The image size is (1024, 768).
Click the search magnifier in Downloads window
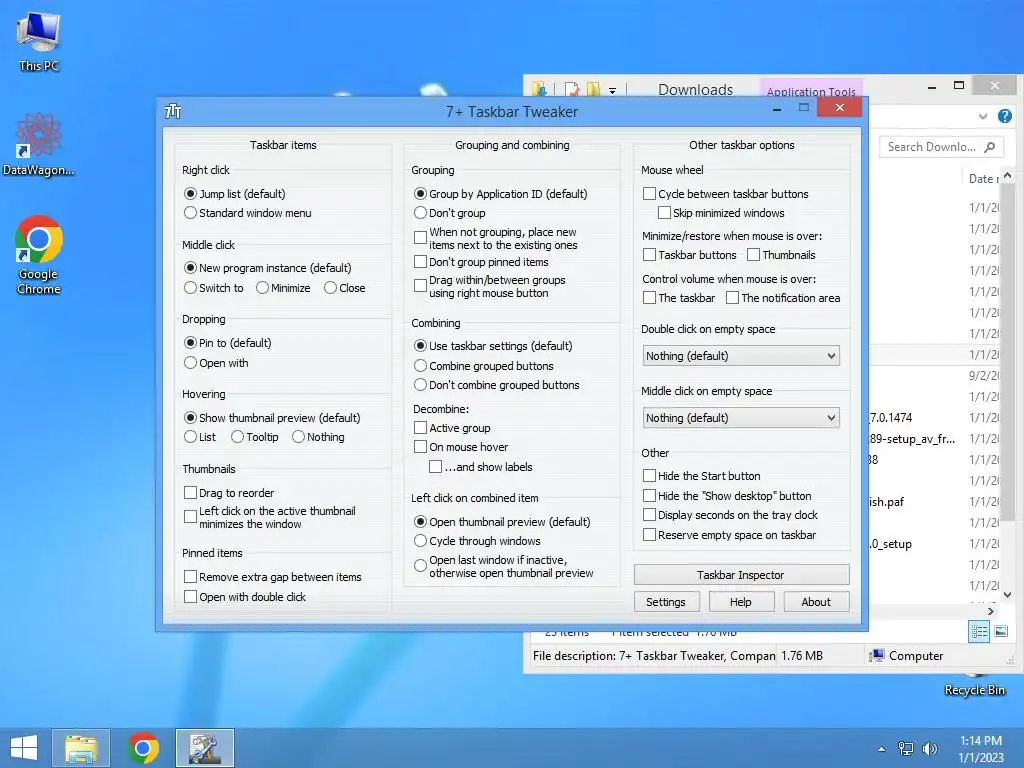point(989,147)
